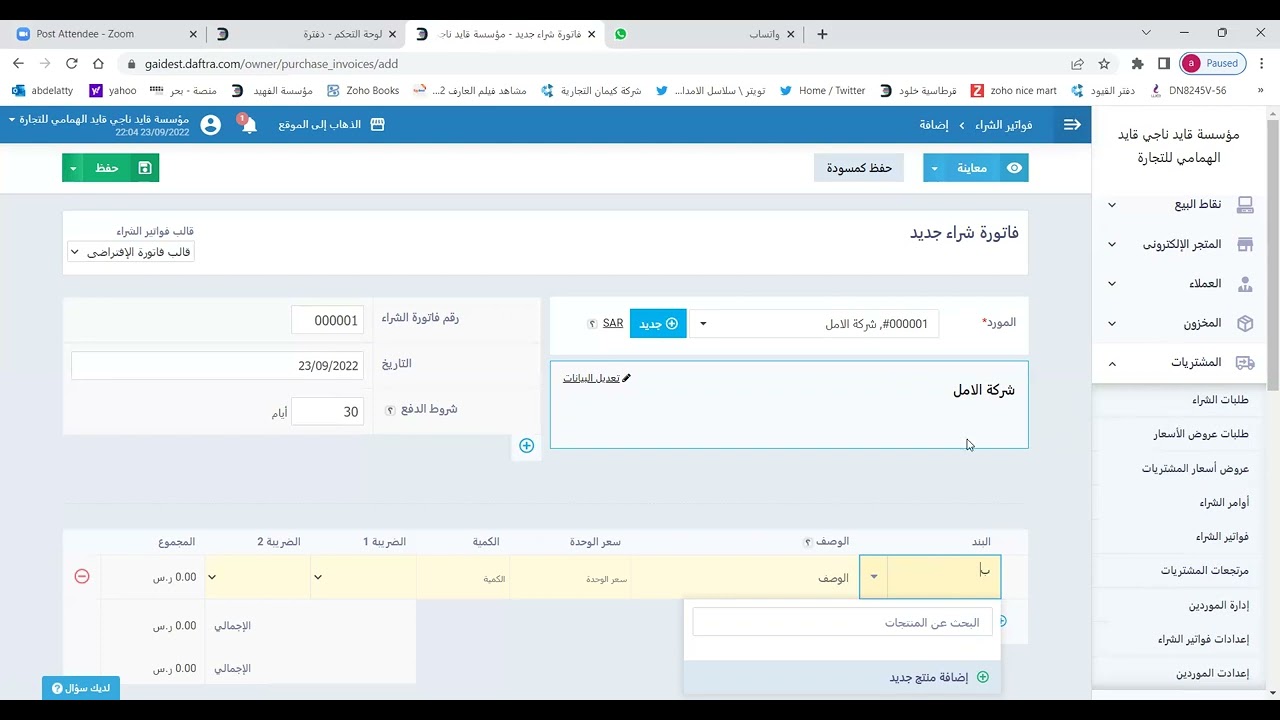The image size is (1280, 720).
Task: Open the نقاط البيع sidebar section
Action: click(1180, 204)
